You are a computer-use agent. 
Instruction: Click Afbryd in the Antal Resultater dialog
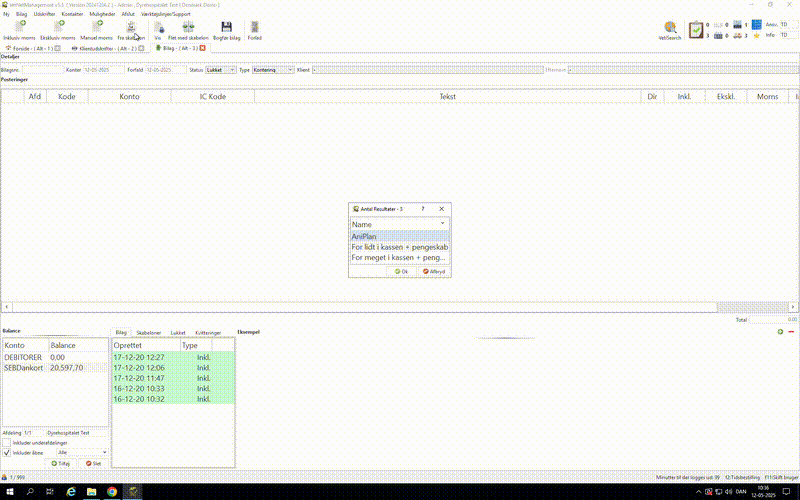coord(434,271)
